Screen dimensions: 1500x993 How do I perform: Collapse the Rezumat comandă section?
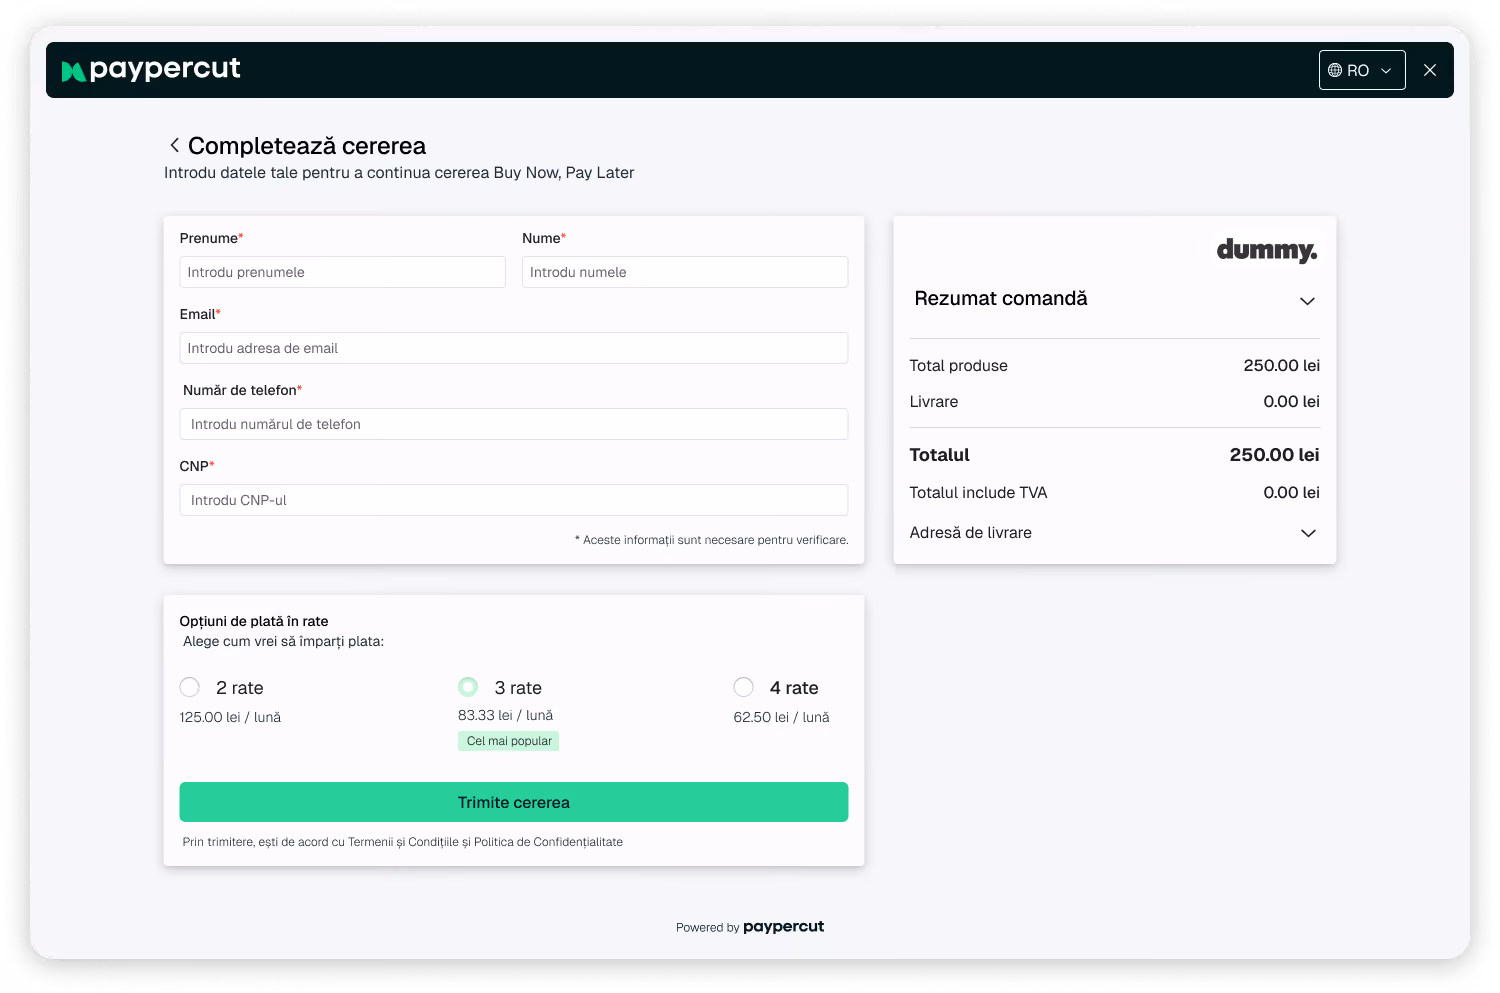1307,301
